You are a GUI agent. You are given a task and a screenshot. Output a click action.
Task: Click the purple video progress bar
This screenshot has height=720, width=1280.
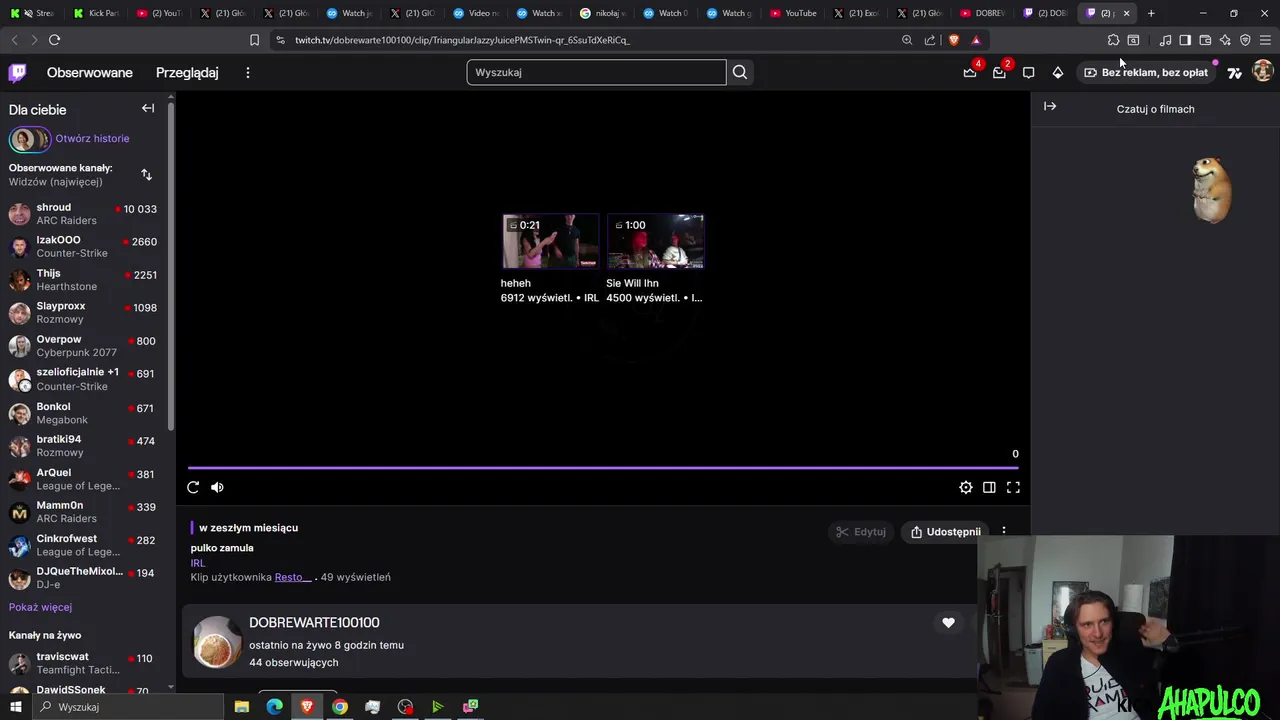pyautogui.click(x=604, y=467)
